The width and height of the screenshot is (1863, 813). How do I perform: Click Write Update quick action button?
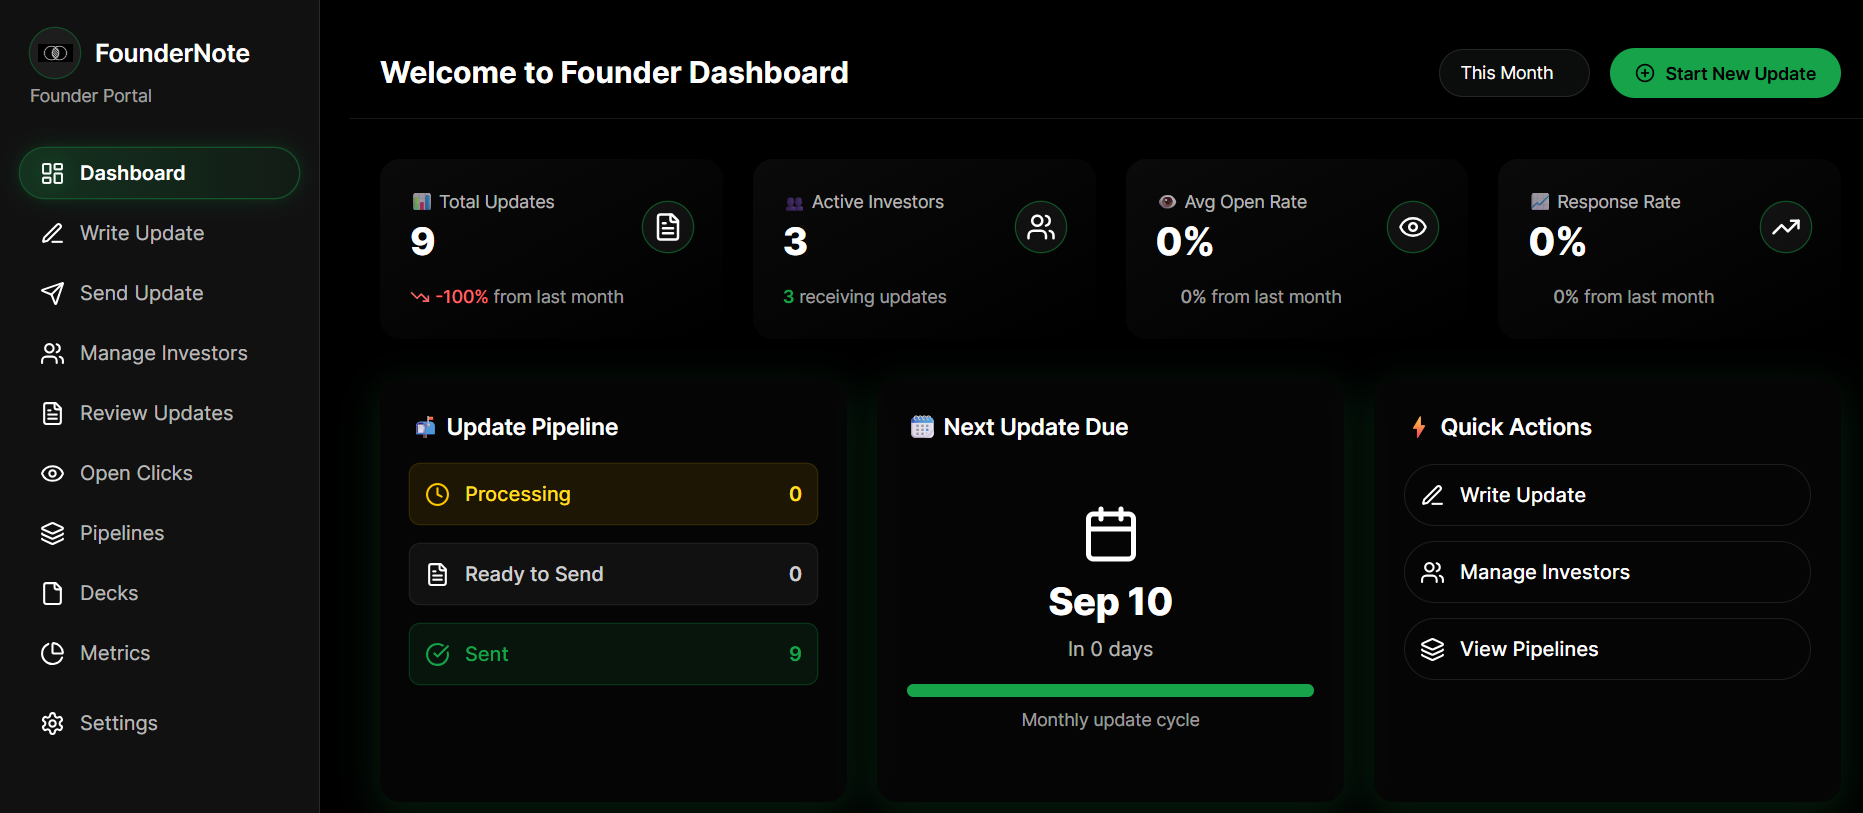pyautogui.click(x=1606, y=495)
